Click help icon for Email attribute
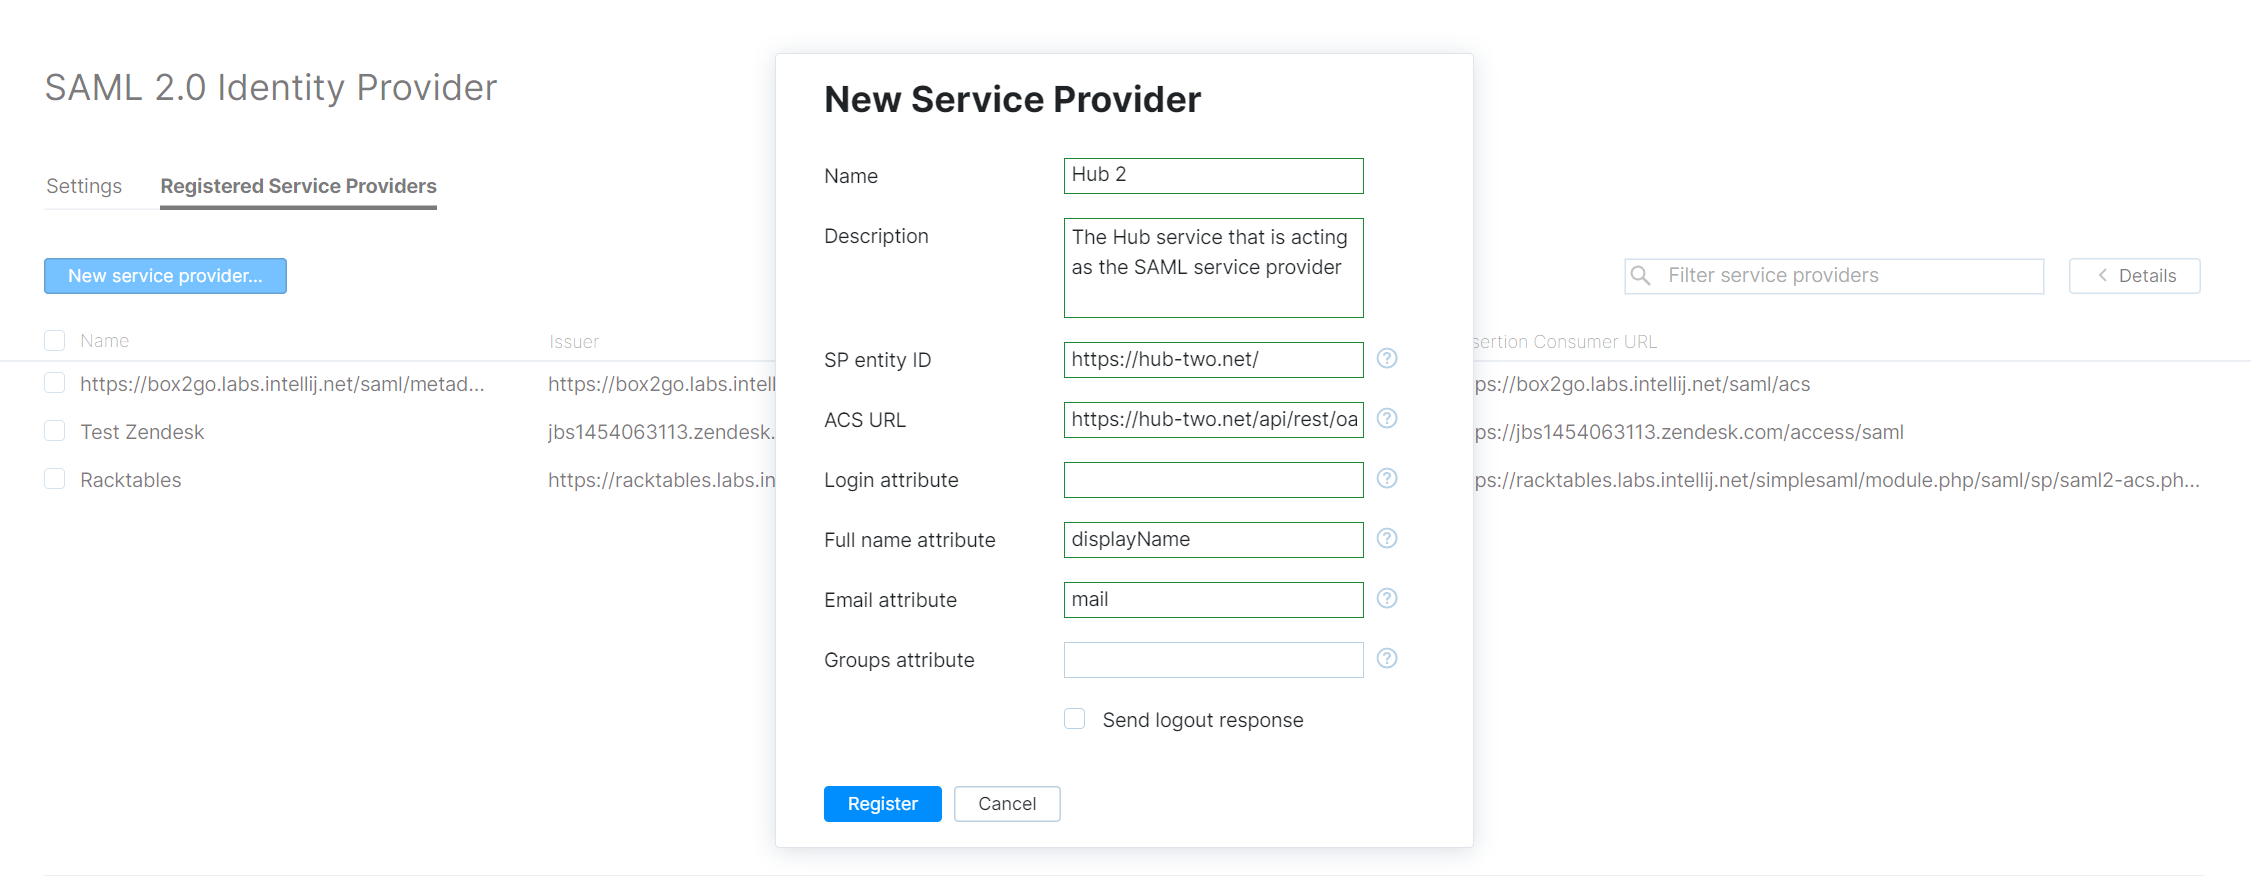 (1386, 598)
